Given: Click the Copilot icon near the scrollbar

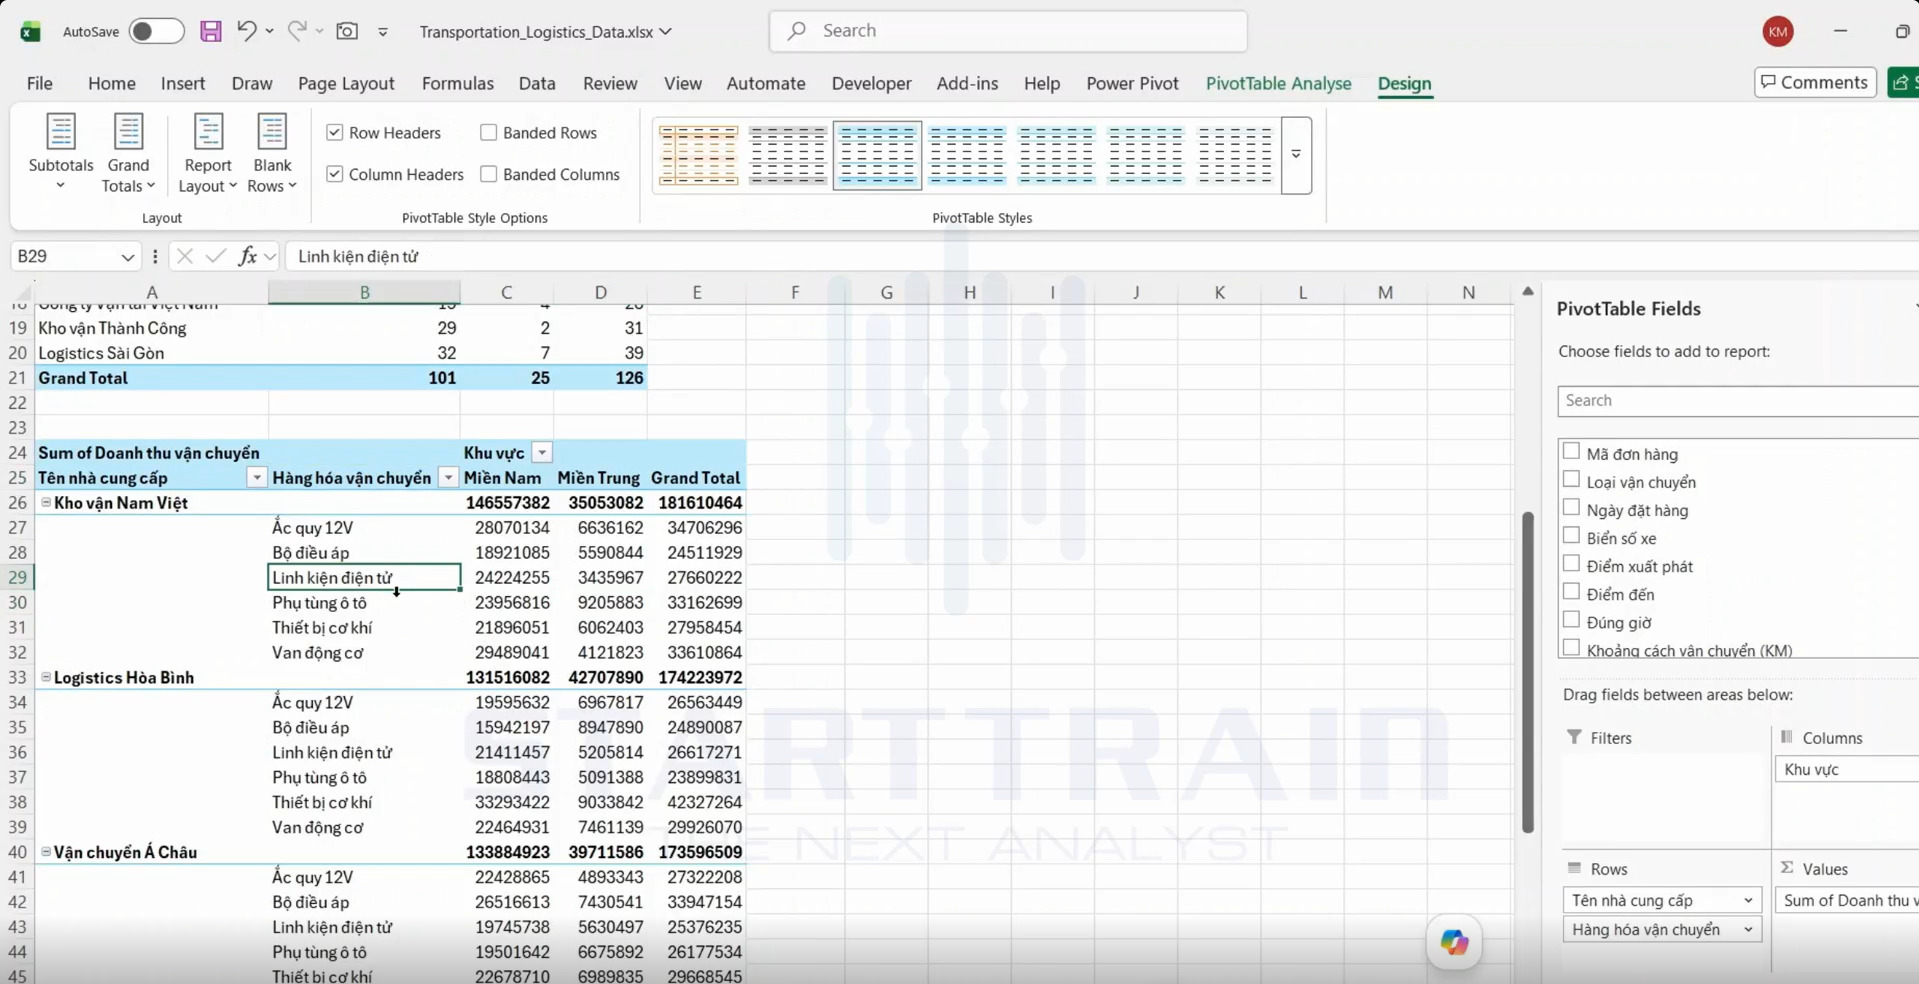Looking at the screenshot, I should [x=1454, y=942].
